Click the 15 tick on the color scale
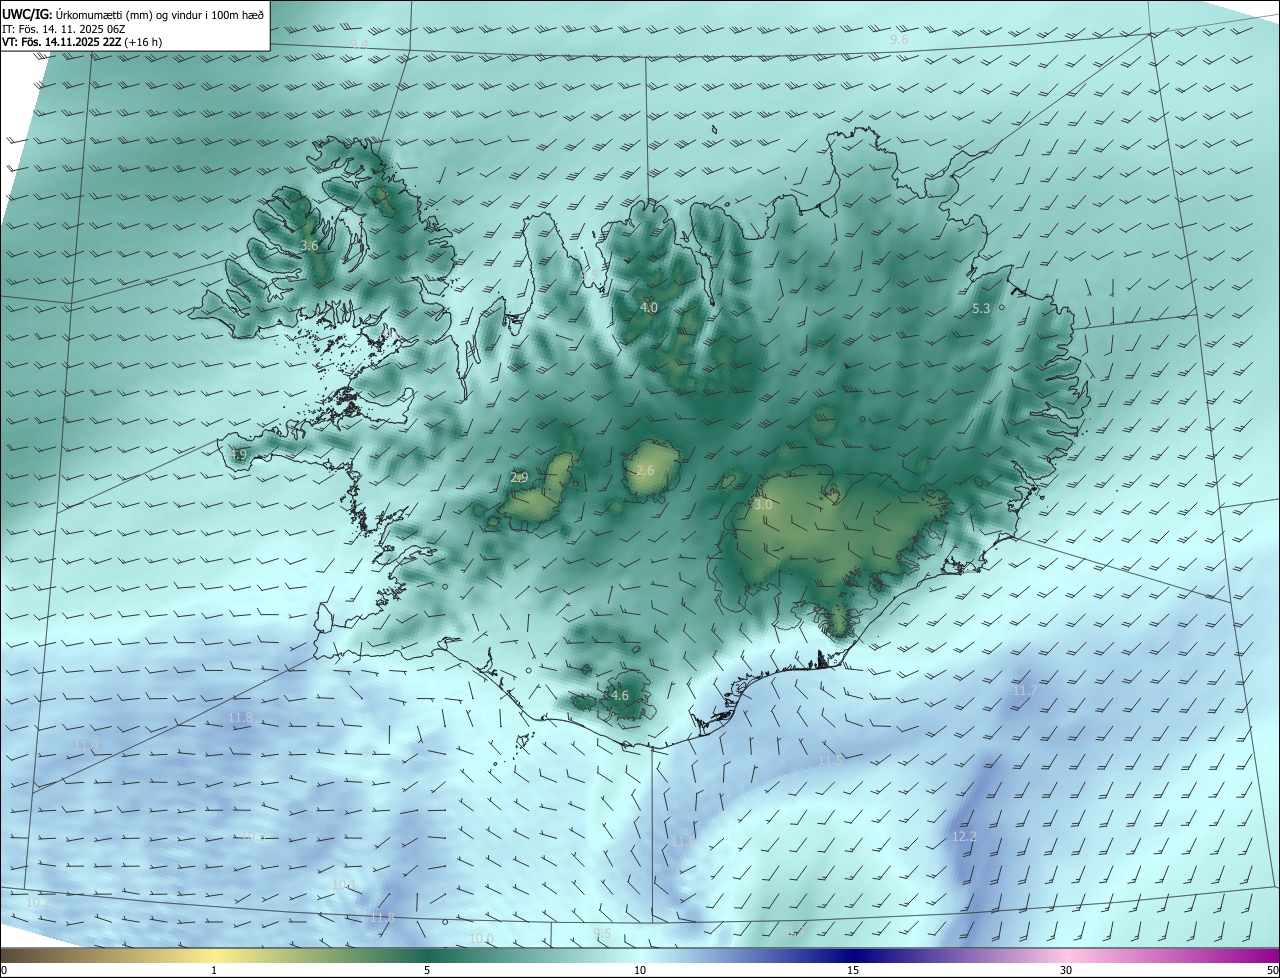The width and height of the screenshot is (1280, 978). coord(853,970)
